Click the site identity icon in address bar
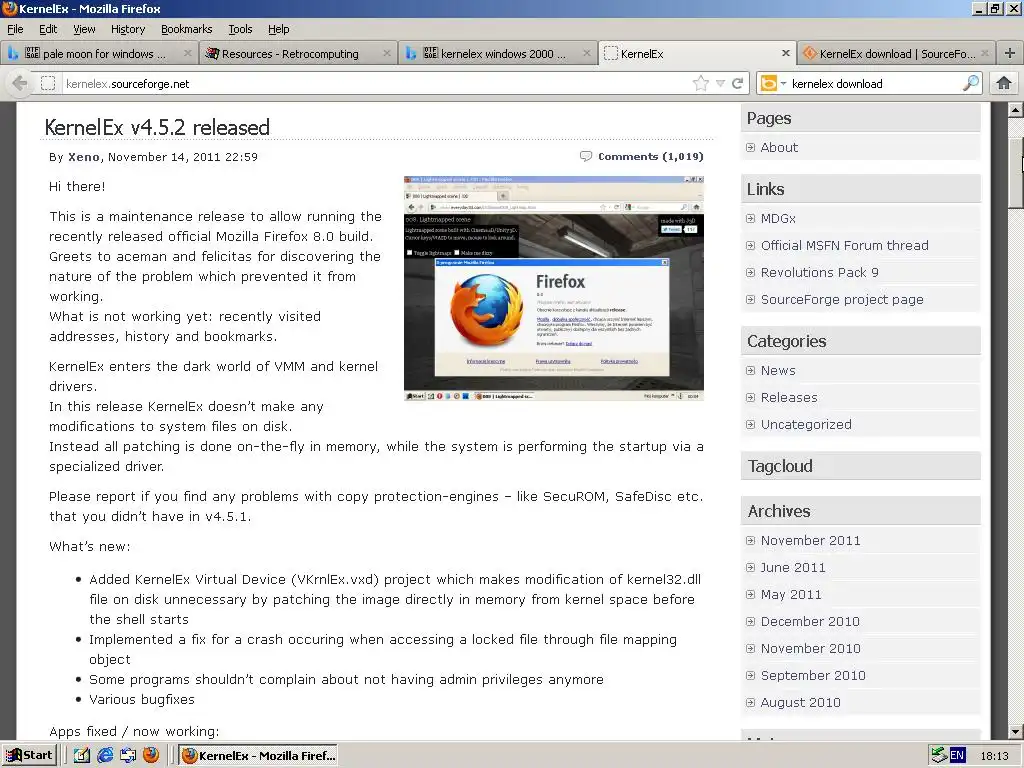This screenshot has width=1024, height=768. [48, 84]
